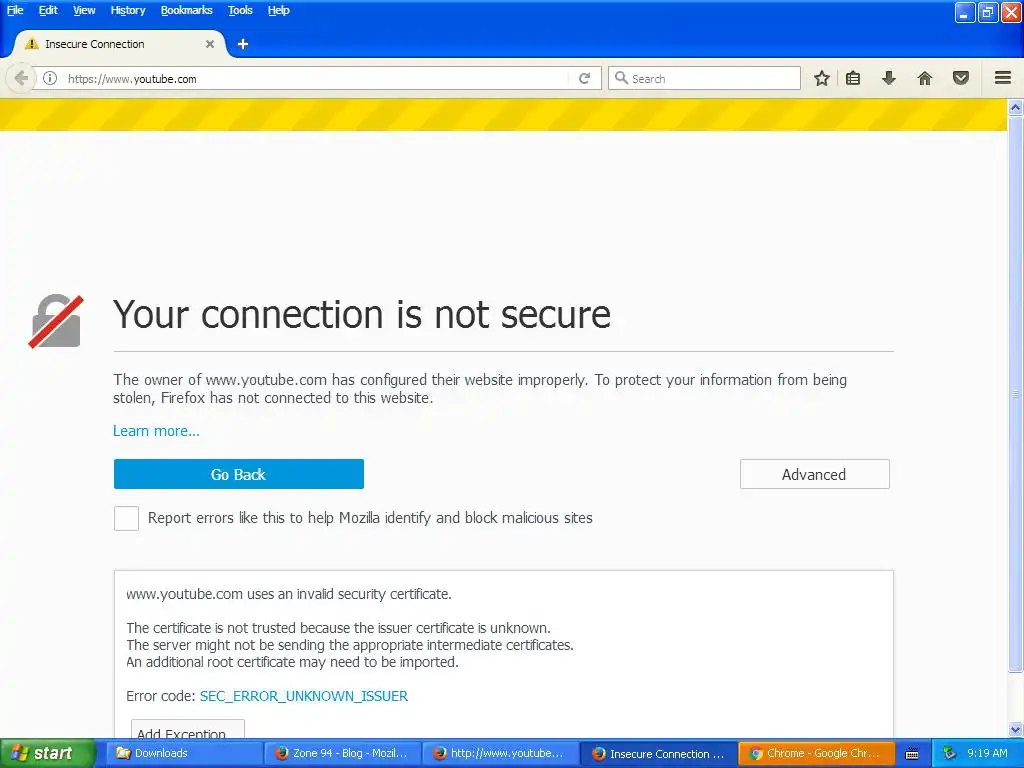Click the 'Your connection is not secure' heading
This screenshot has width=1024, height=768.
click(362, 315)
